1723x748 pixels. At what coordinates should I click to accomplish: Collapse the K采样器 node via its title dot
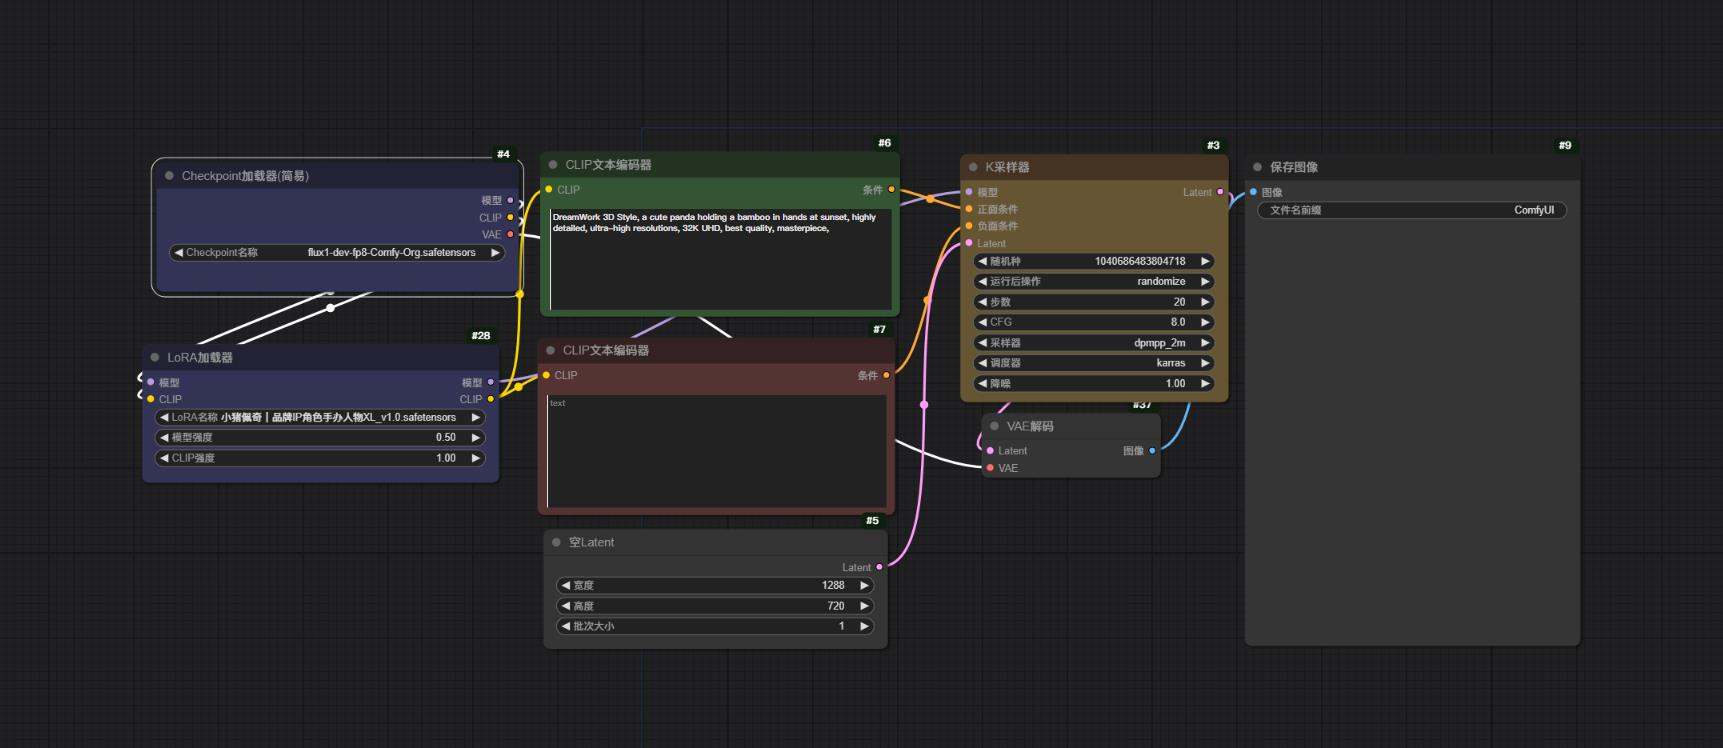tap(973, 167)
